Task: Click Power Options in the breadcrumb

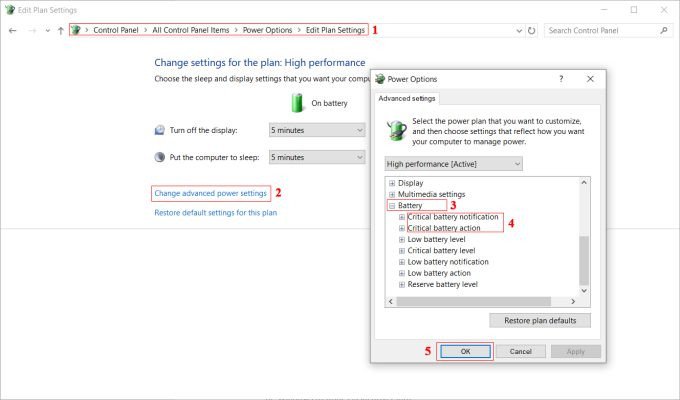Action: [x=268, y=30]
